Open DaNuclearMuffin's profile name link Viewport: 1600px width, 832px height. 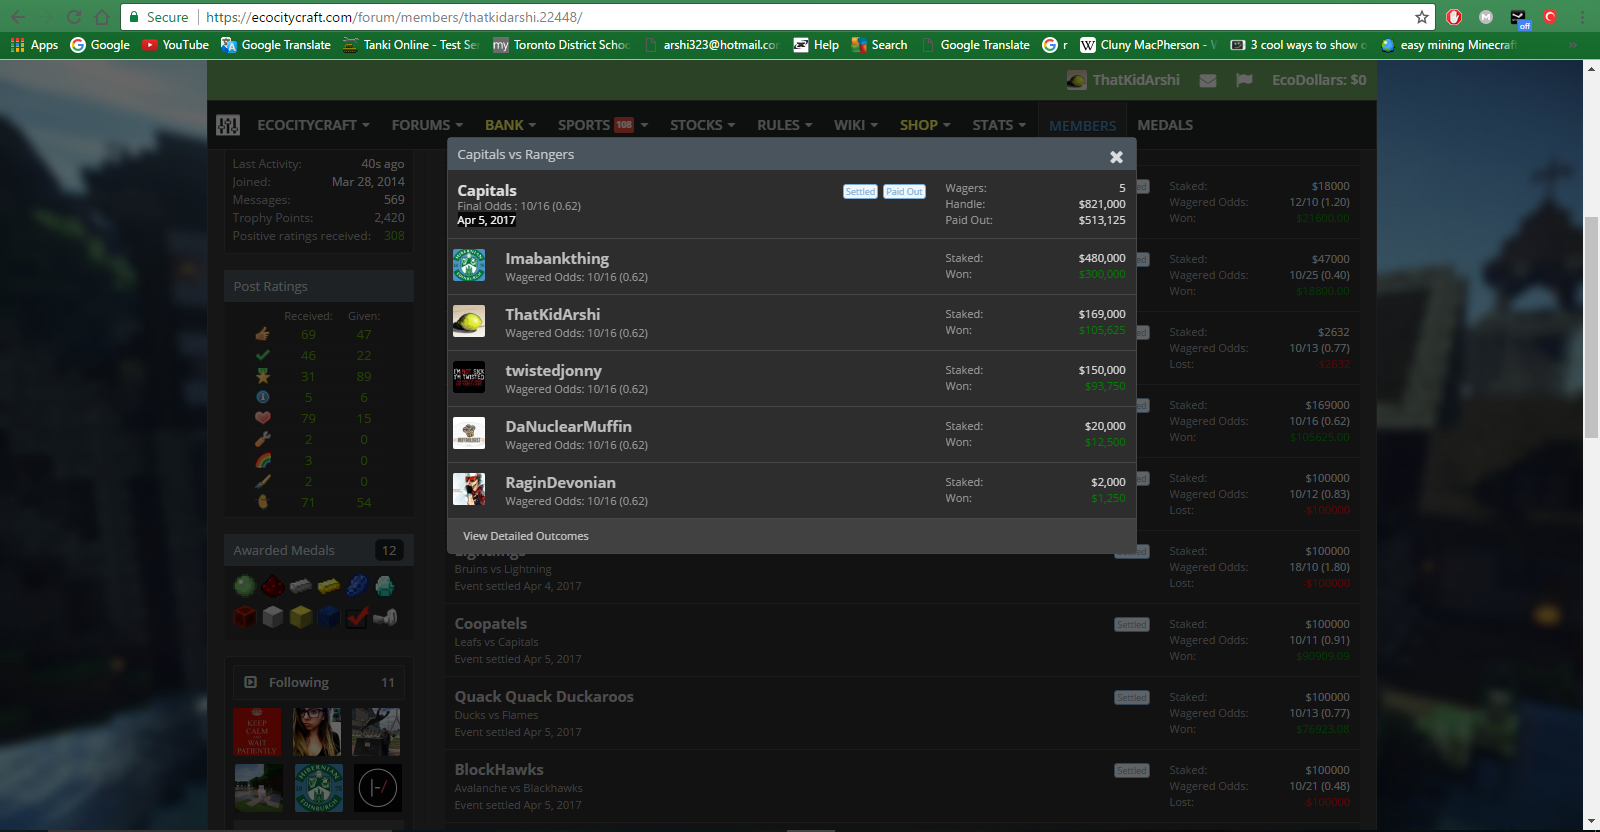point(568,426)
